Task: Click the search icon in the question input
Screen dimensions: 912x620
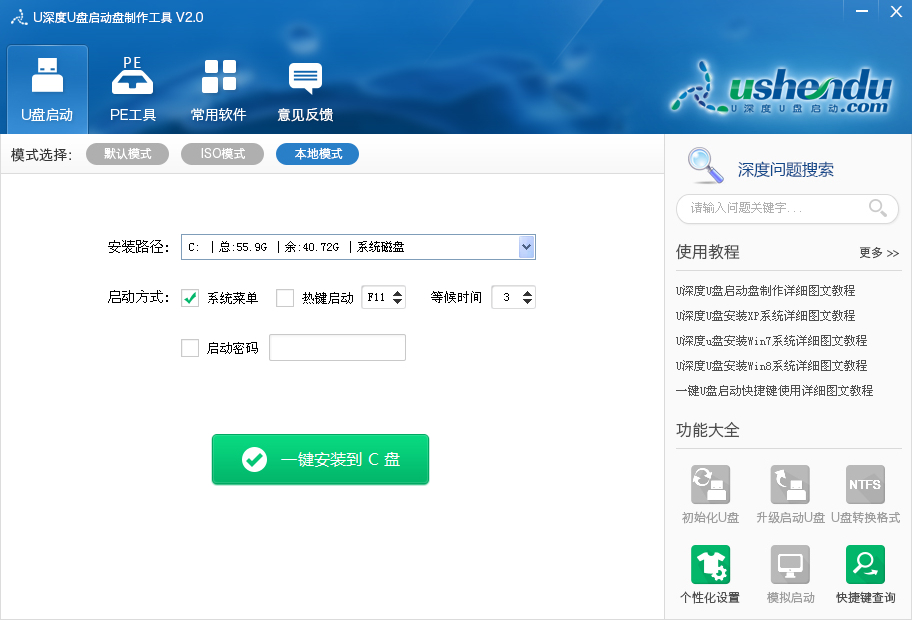Action: click(877, 209)
